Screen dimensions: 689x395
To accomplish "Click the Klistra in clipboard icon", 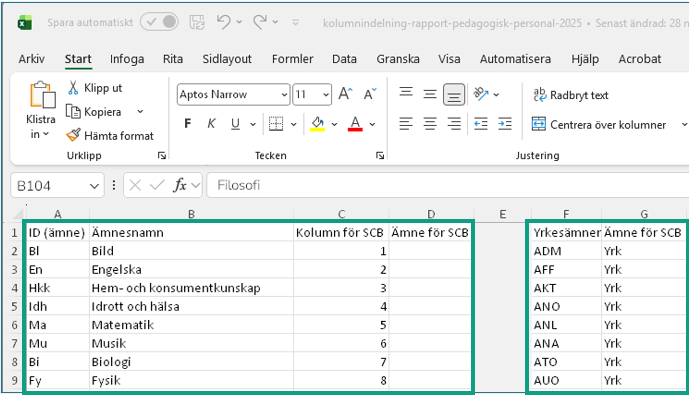I will [42, 94].
